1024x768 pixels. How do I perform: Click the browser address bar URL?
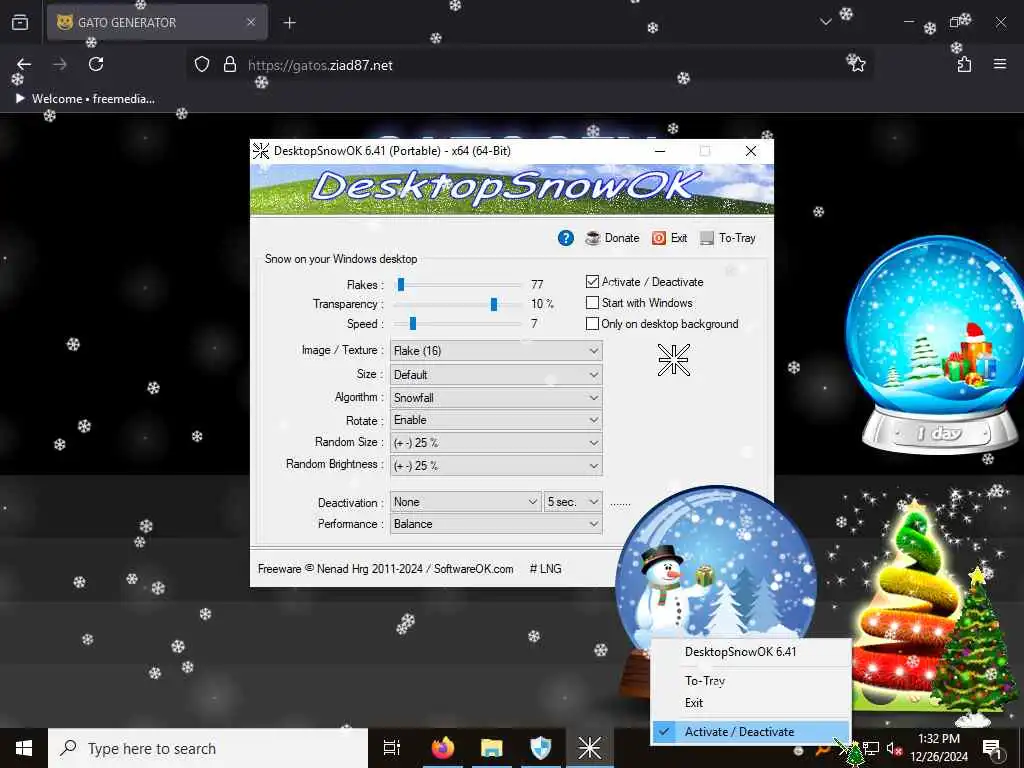pos(320,65)
